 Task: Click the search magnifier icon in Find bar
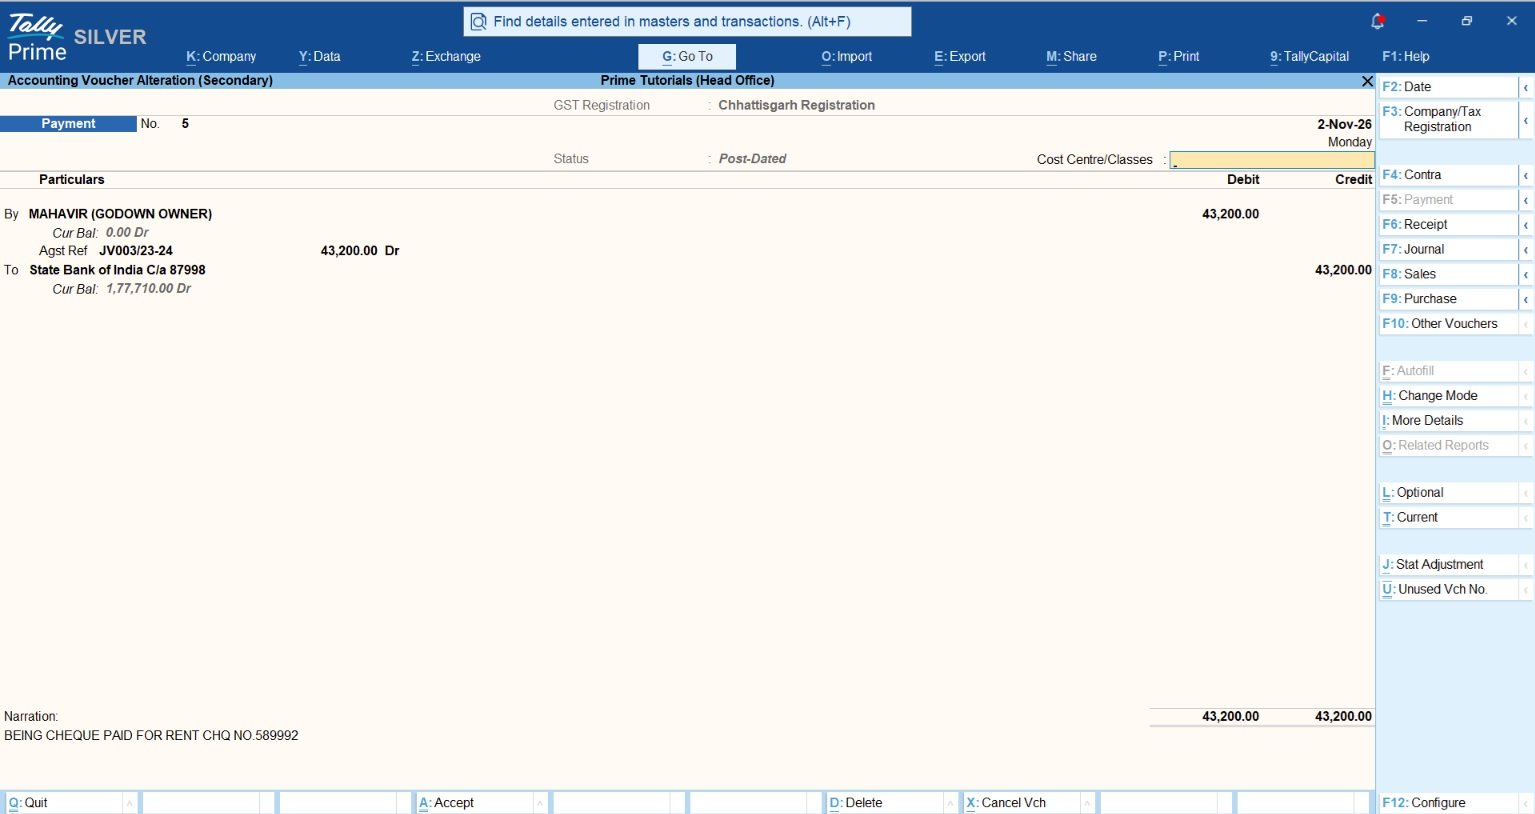point(479,21)
